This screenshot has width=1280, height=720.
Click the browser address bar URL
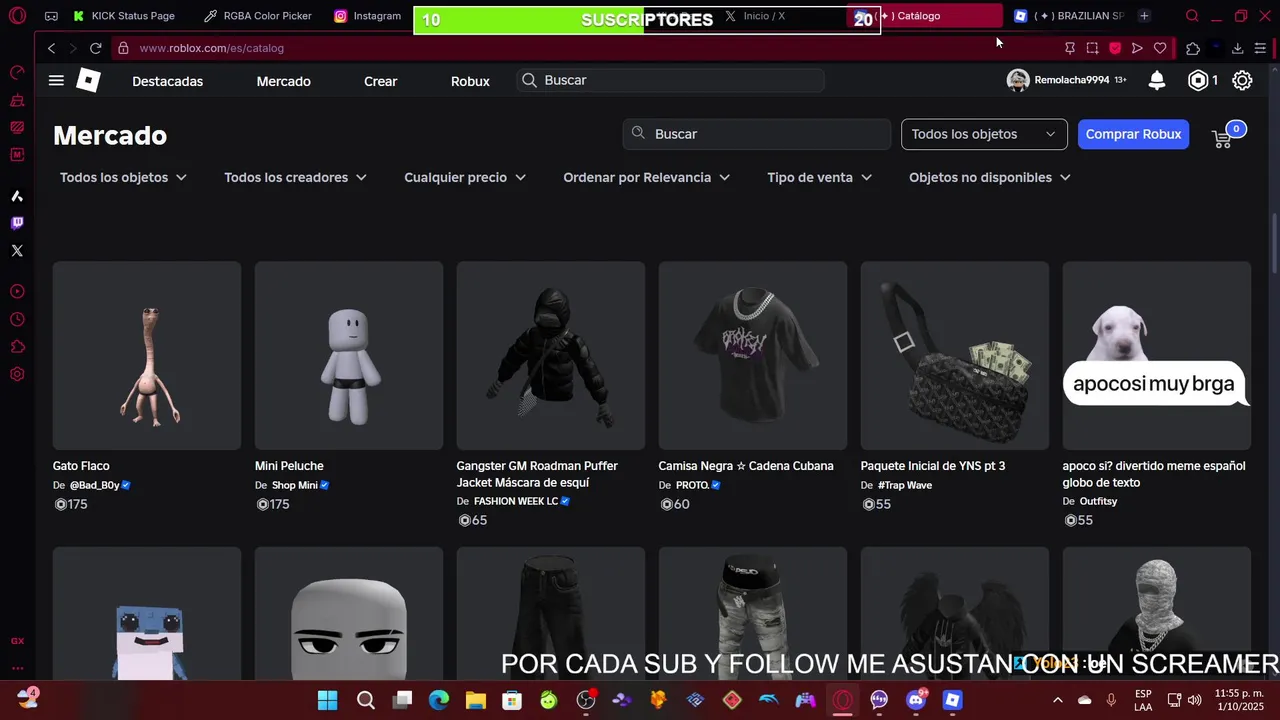click(x=212, y=48)
